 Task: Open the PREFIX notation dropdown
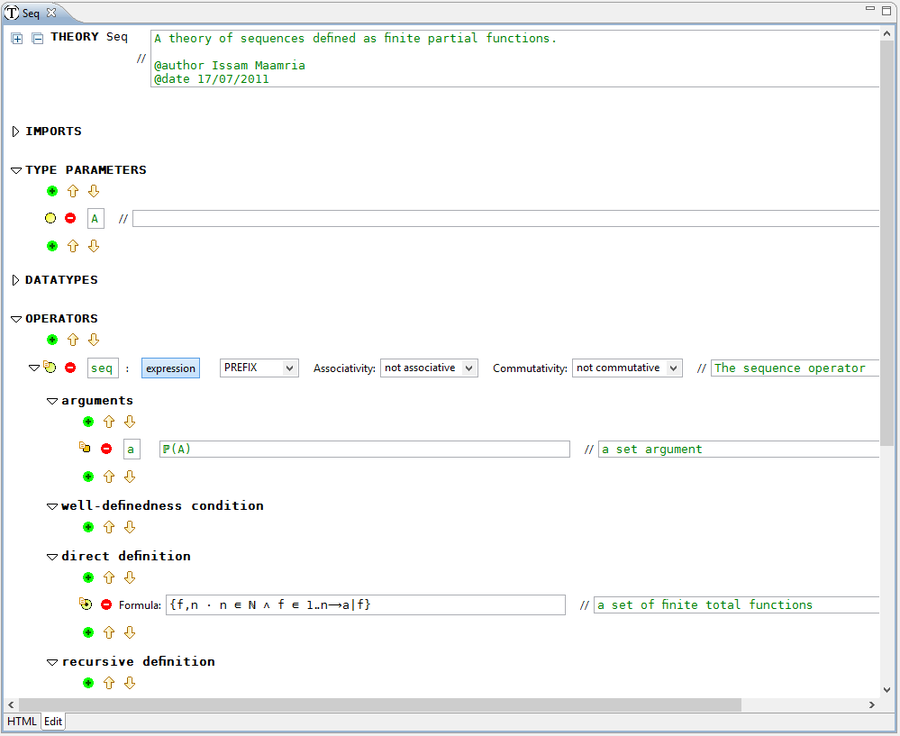coord(259,368)
